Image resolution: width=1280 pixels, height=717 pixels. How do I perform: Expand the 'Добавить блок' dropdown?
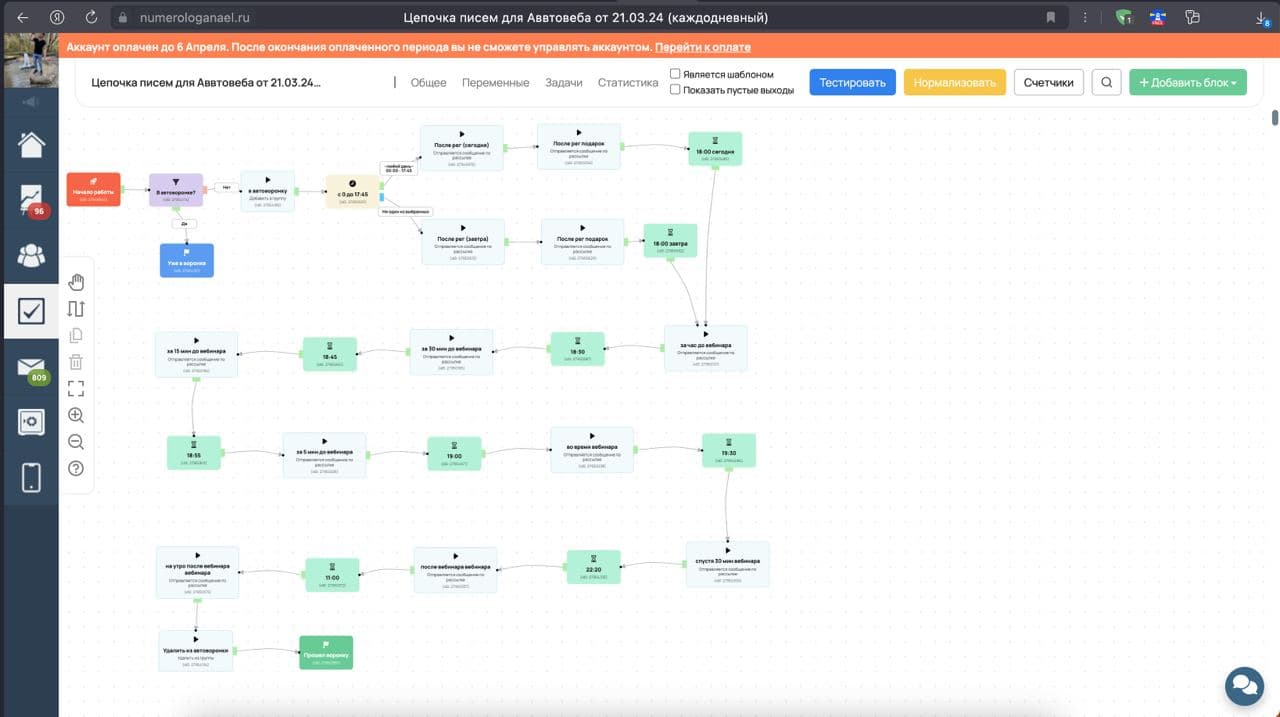[x=1188, y=83]
